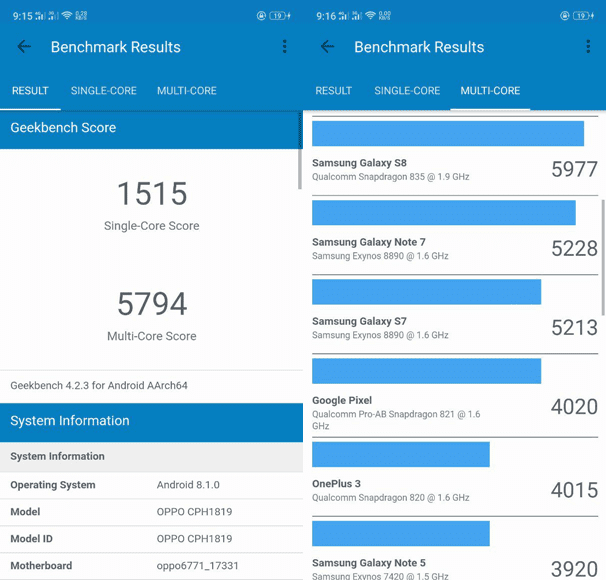Tap score value 5977

coord(574,169)
